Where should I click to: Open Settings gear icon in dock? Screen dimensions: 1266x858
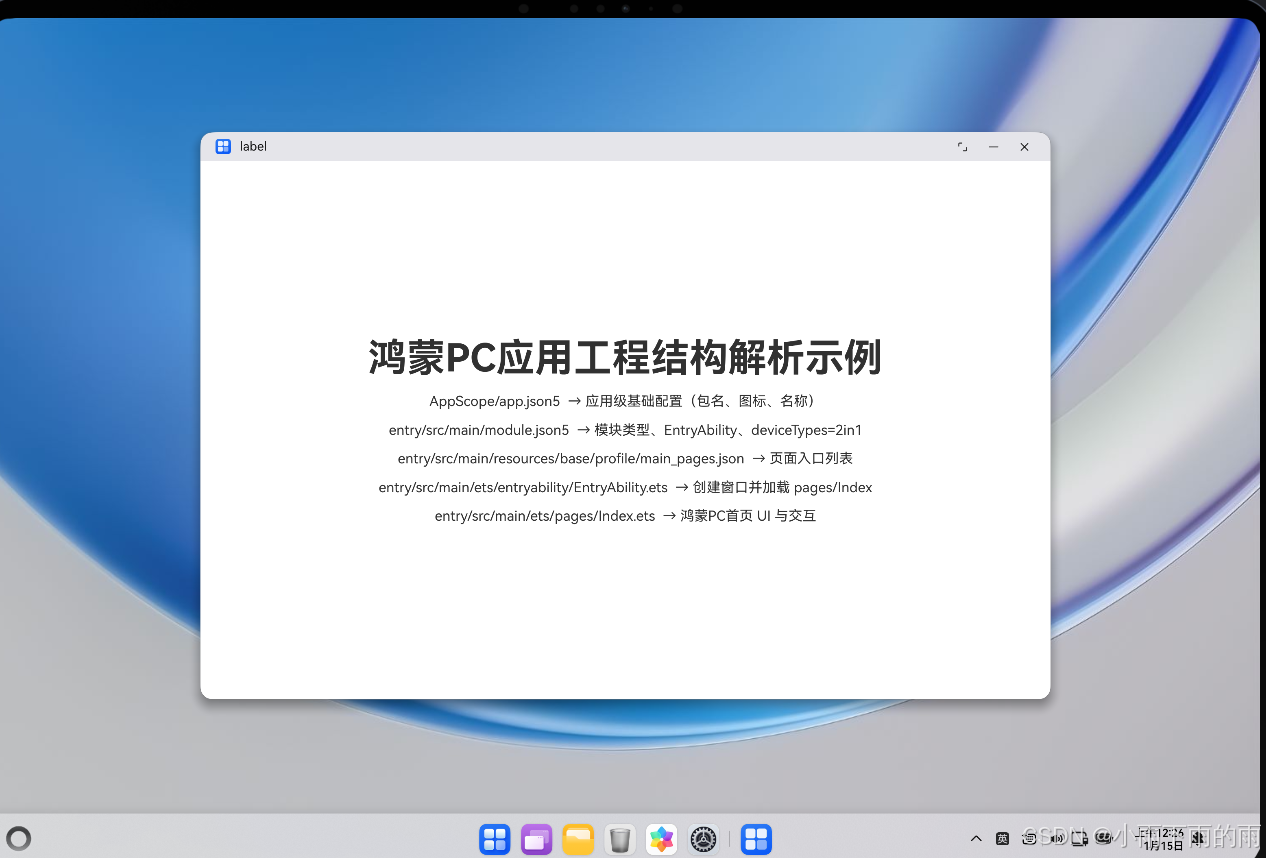(704, 839)
